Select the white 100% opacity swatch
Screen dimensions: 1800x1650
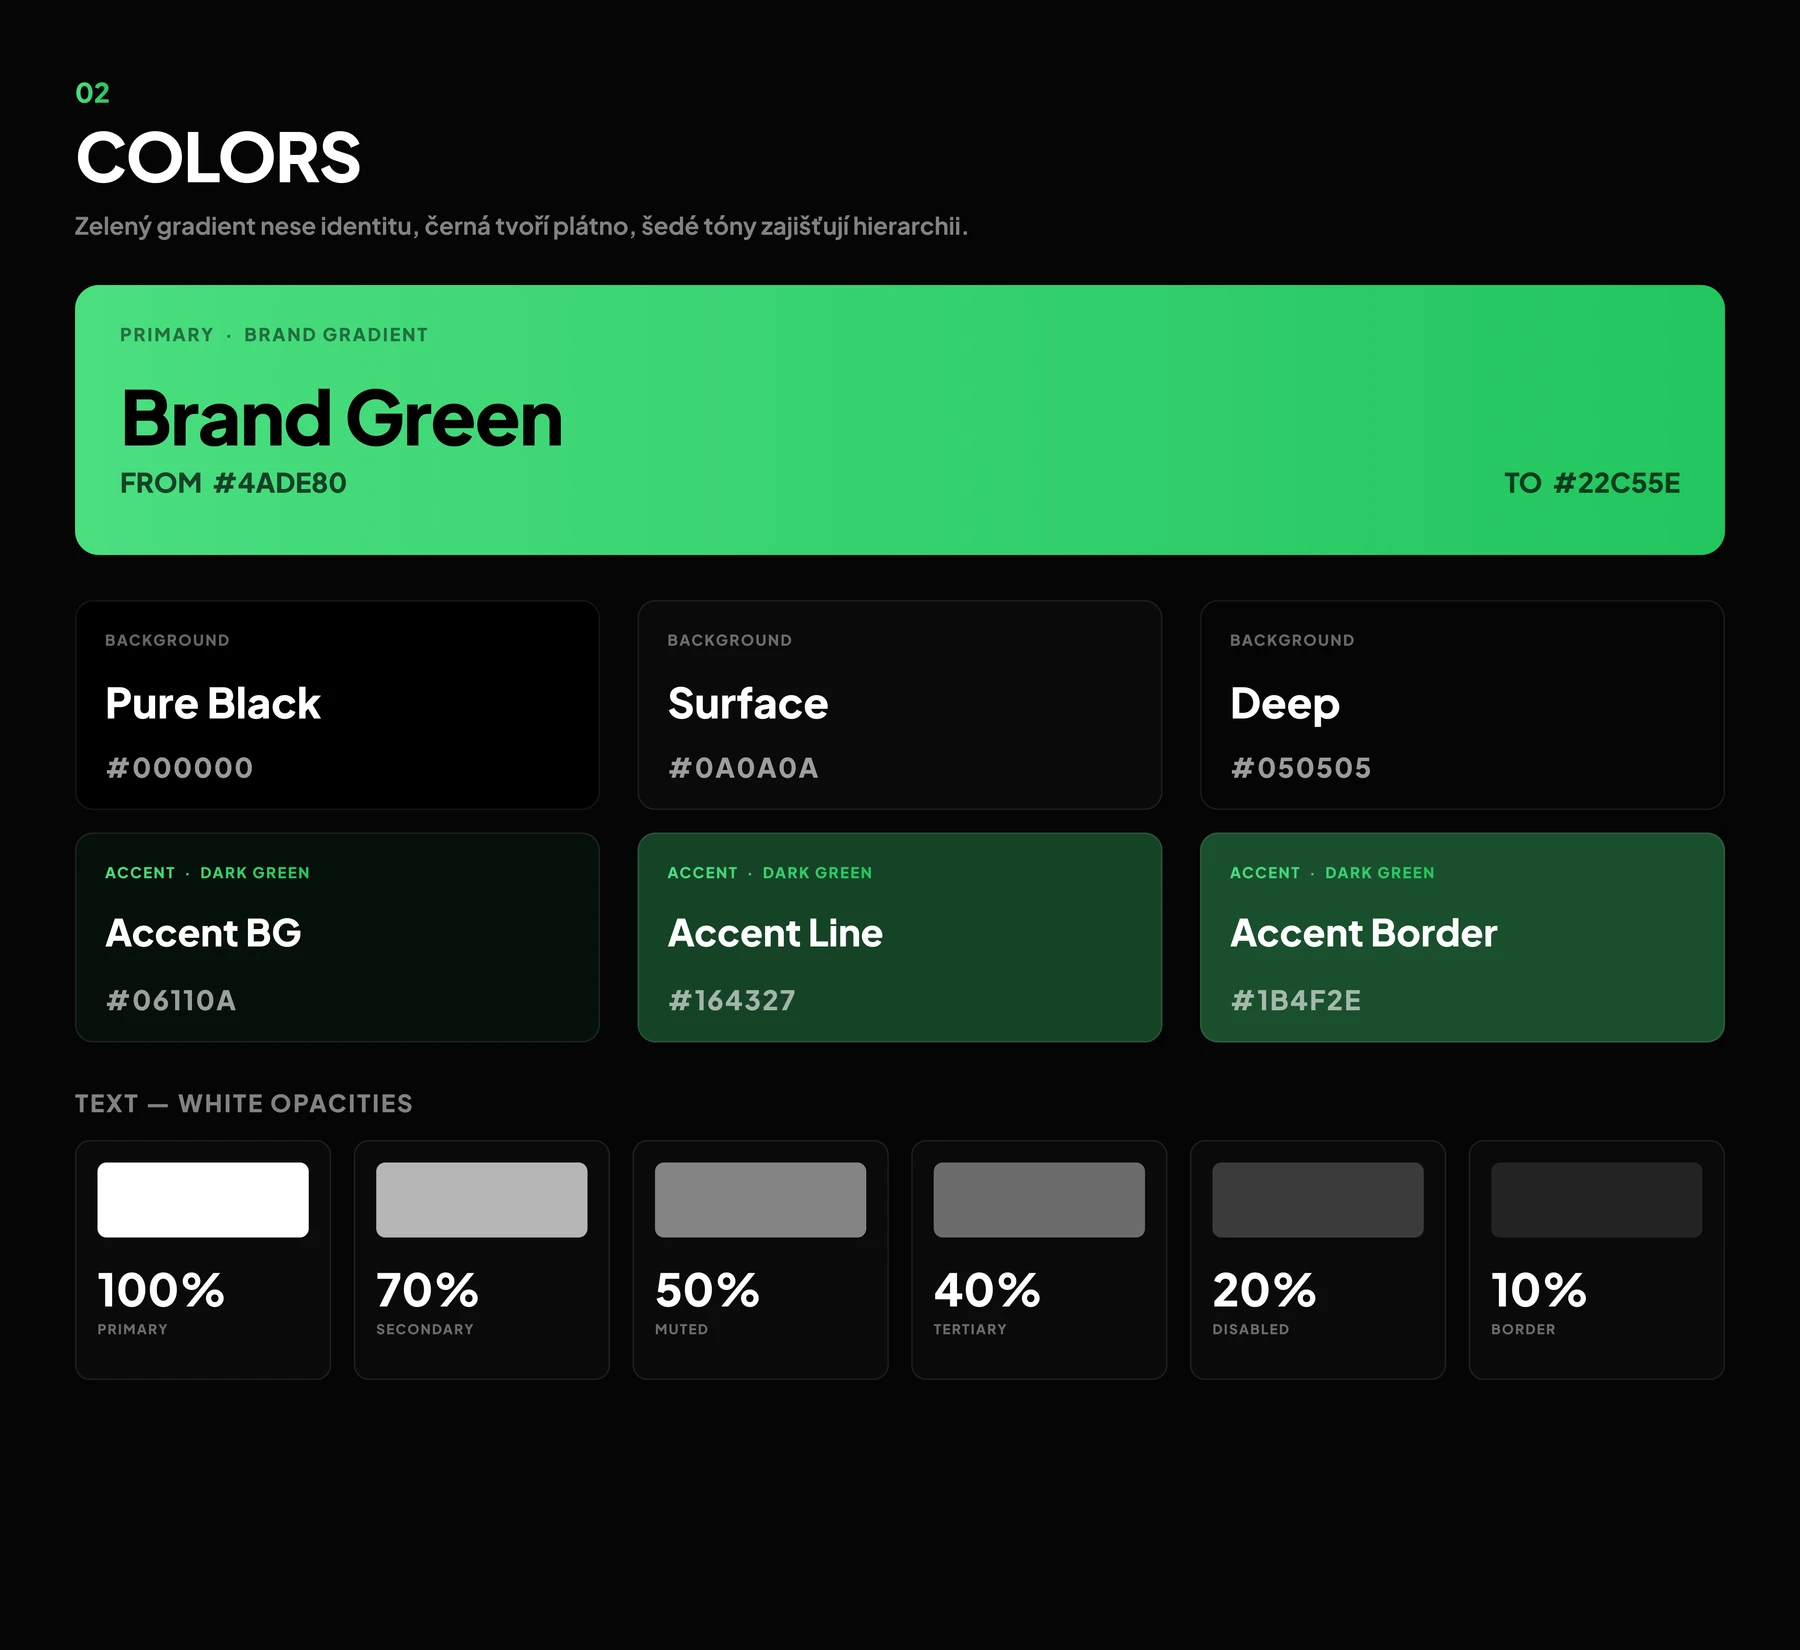click(x=203, y=1199)
